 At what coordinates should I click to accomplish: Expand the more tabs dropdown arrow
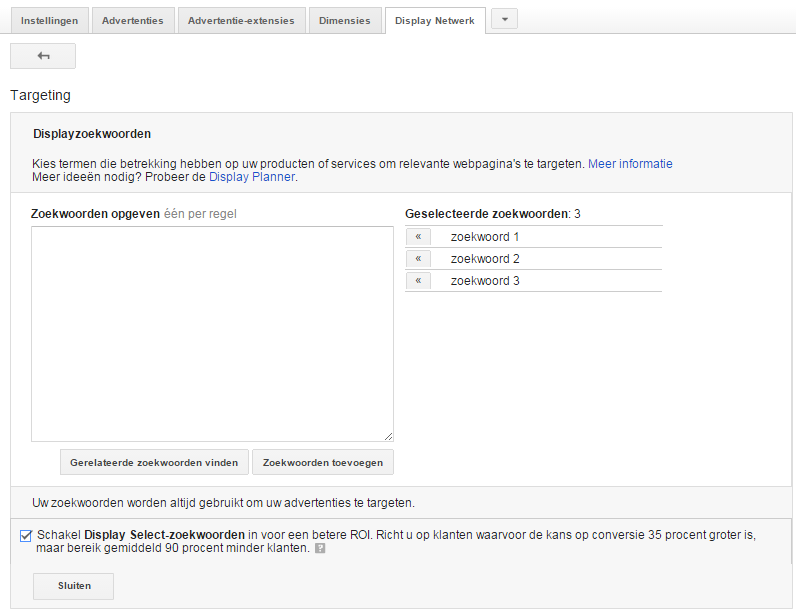(x=504, y=20)
